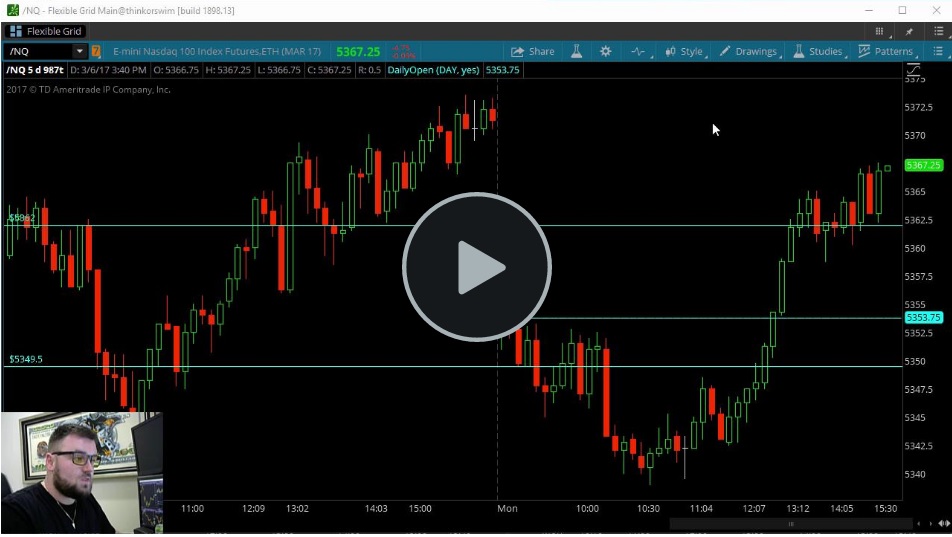This screenshot has height=537, width=952.
Task: Click the 5367.25 last price label
Action: click(x=358, y=52)
